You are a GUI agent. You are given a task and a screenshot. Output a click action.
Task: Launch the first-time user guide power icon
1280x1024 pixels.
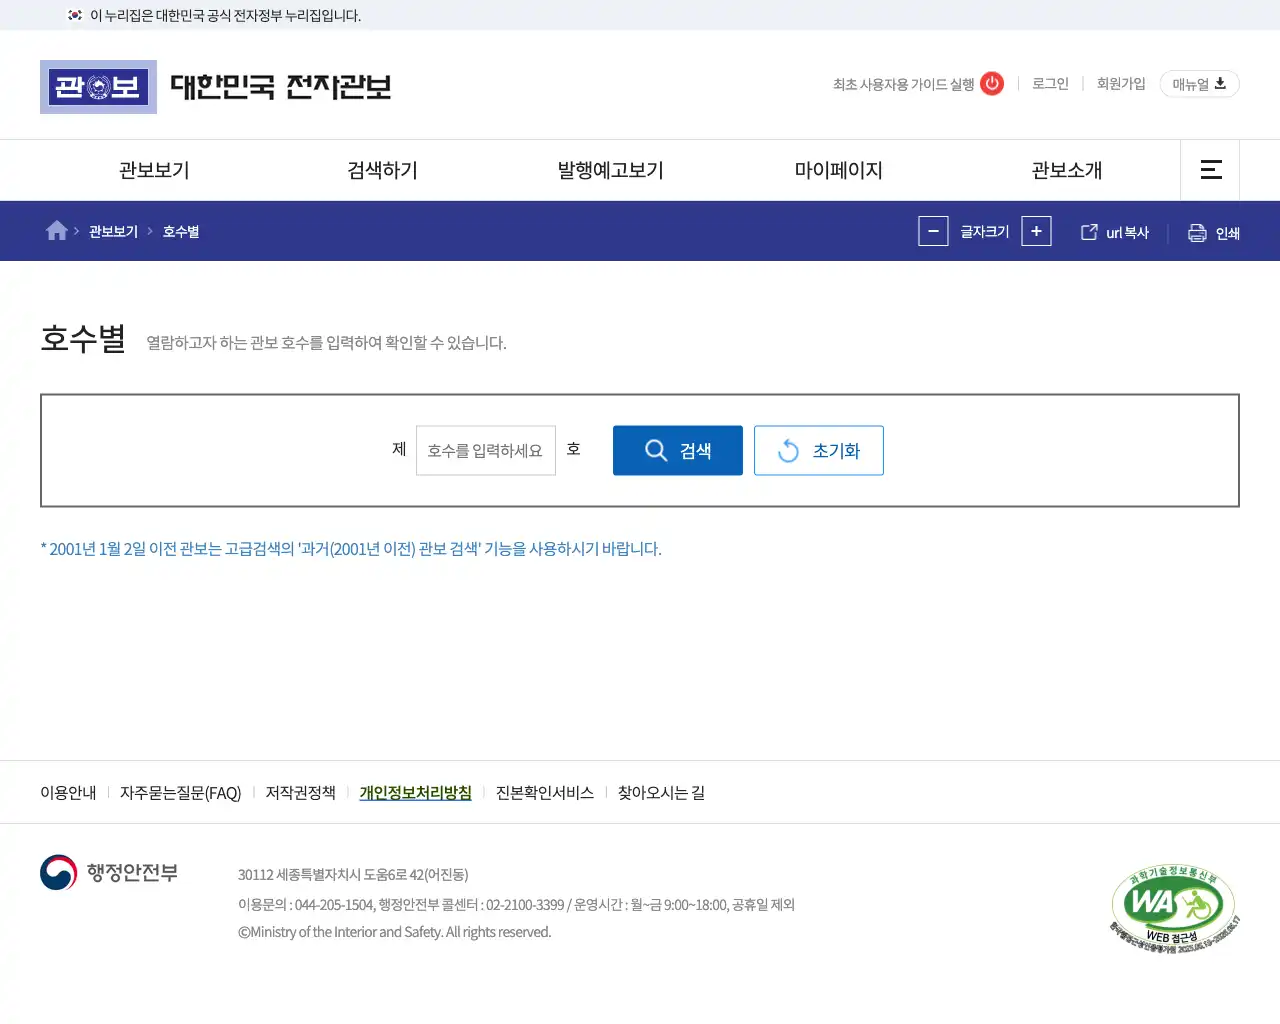pyautogui.click(x=991, y=84)
